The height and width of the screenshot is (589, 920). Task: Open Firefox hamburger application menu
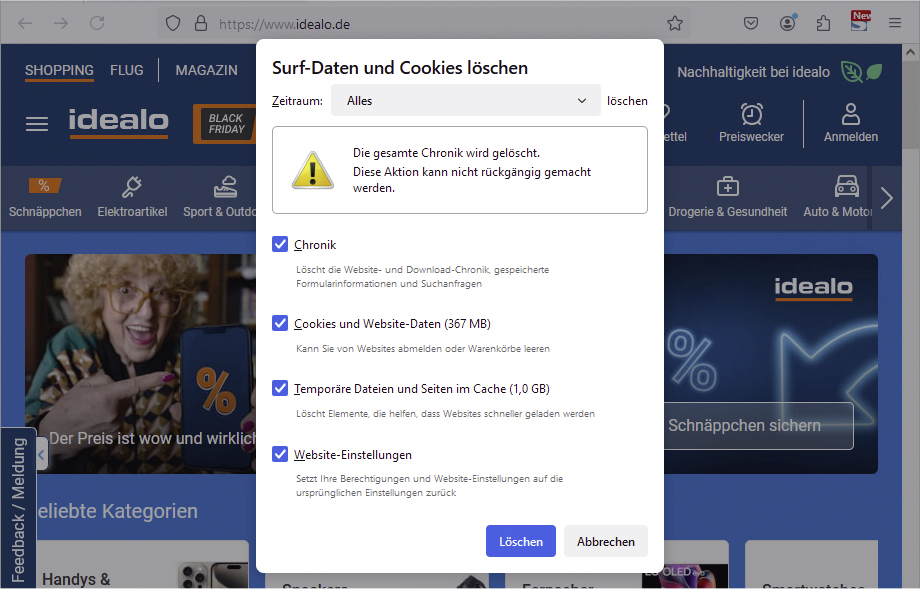[x=895, y=23]
